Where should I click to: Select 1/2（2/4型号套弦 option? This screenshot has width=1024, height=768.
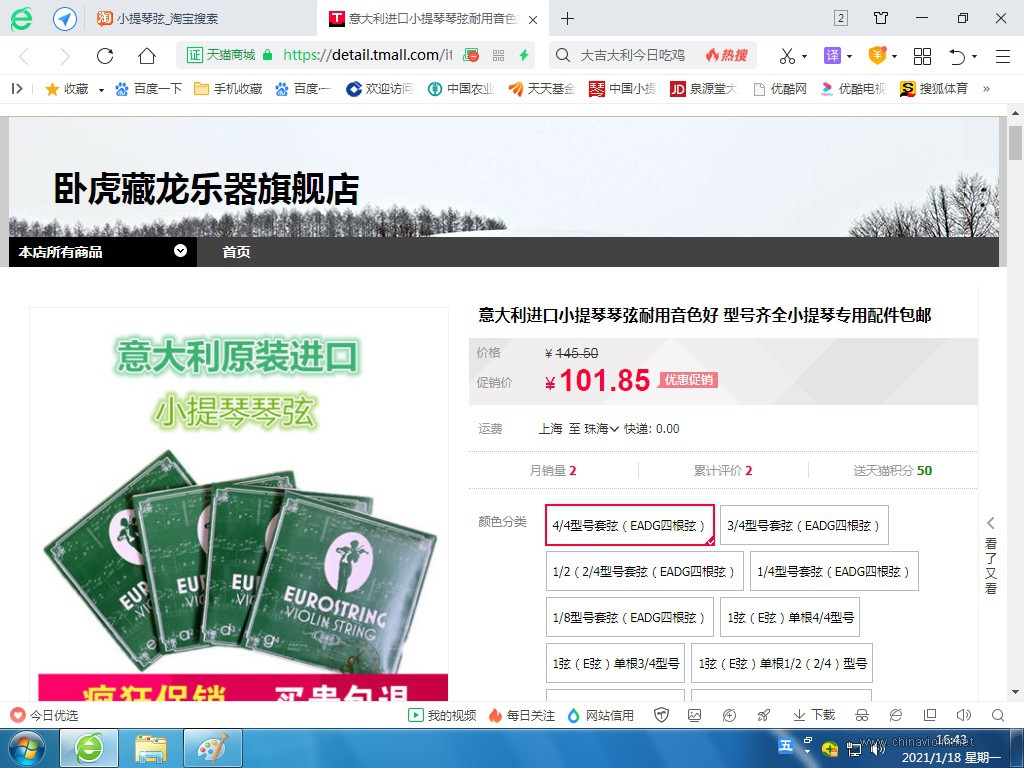click(645, 571)
